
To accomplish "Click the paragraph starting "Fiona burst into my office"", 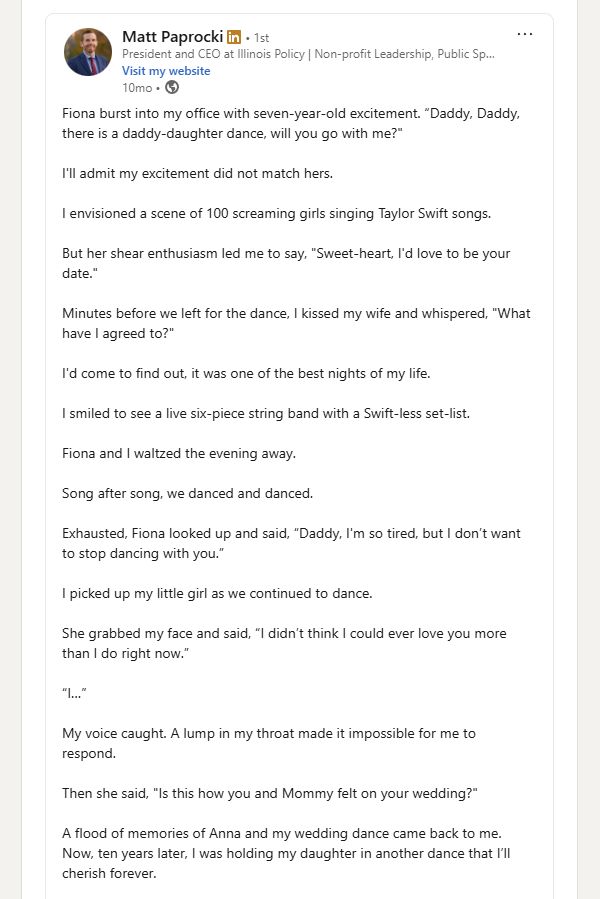I will (x=290, y=123).
